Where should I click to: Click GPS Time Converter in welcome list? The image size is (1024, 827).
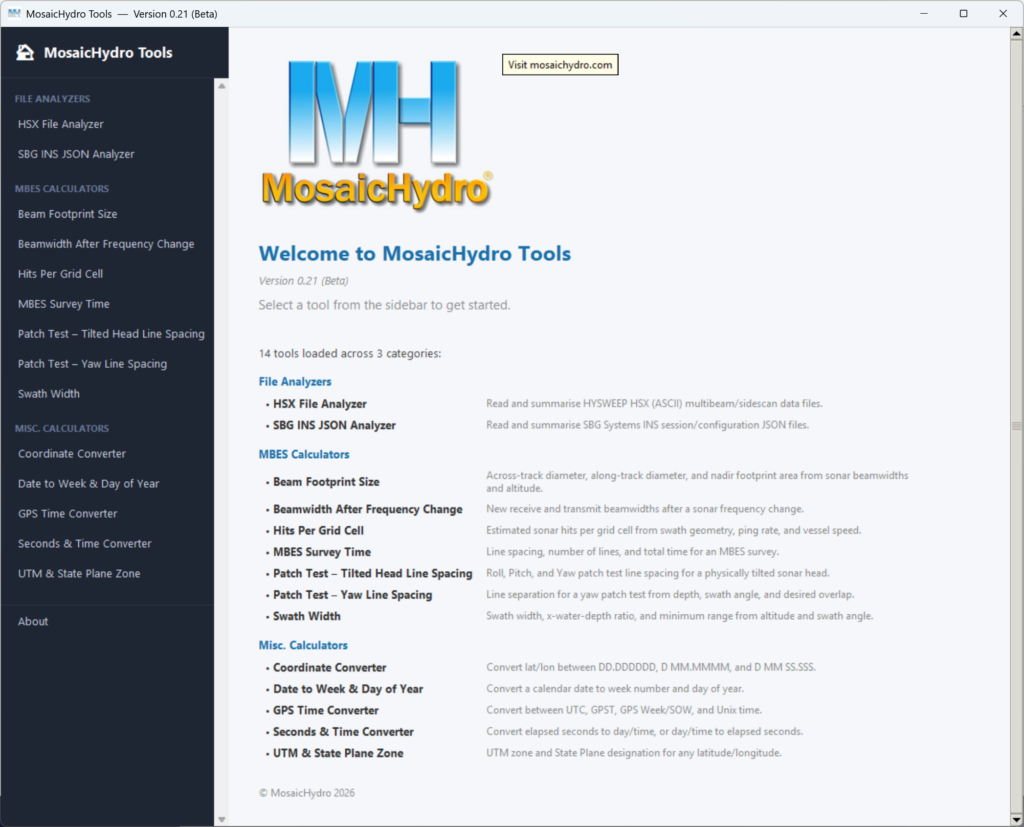pos(326,711)
